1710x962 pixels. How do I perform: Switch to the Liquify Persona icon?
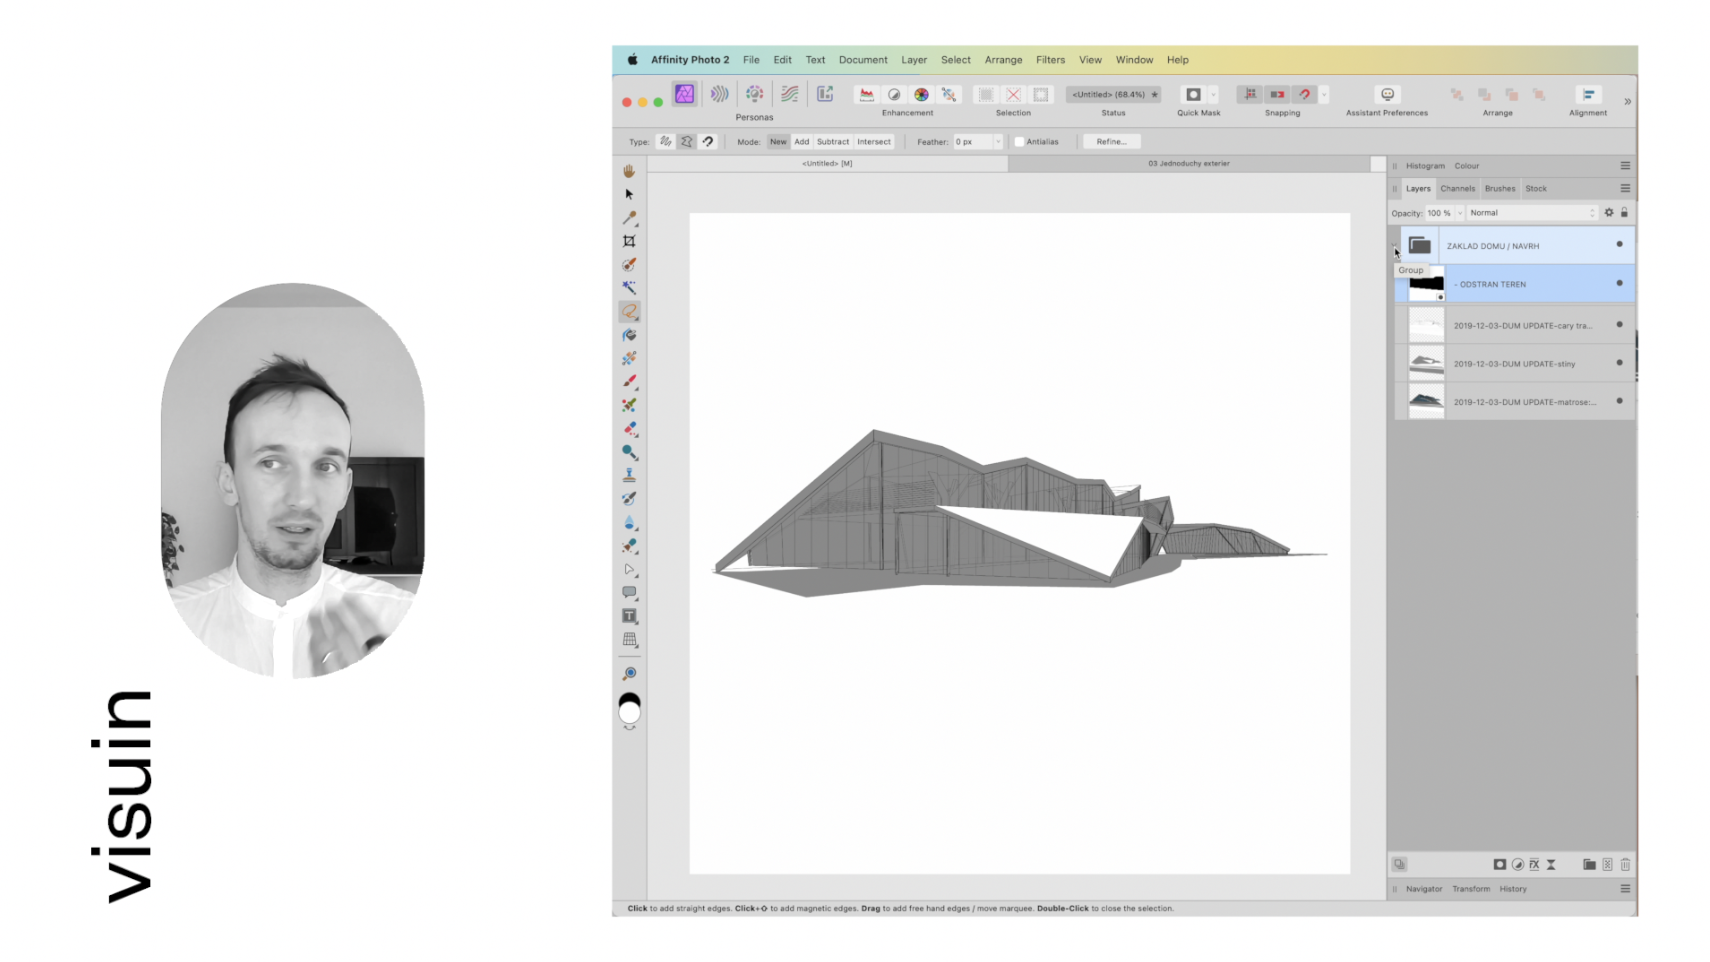(719, 94)
